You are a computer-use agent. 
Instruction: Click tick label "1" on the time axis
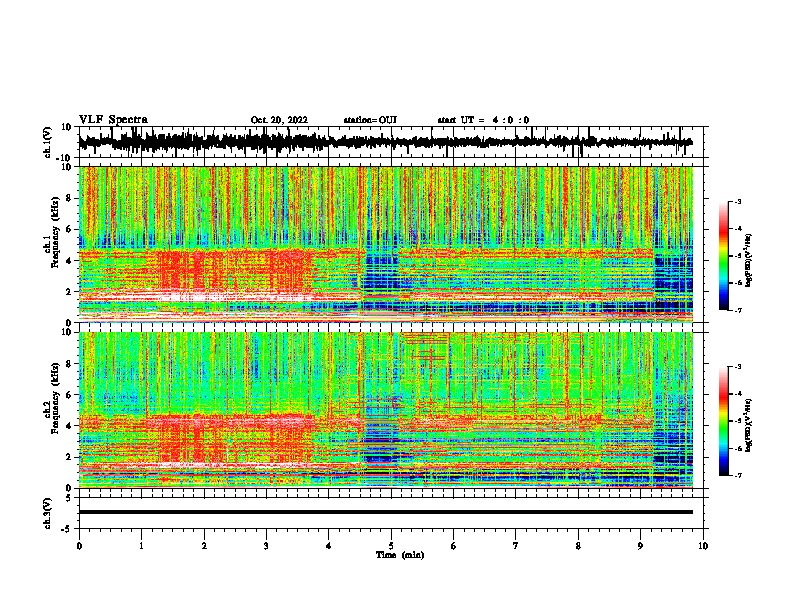point(141,546)
